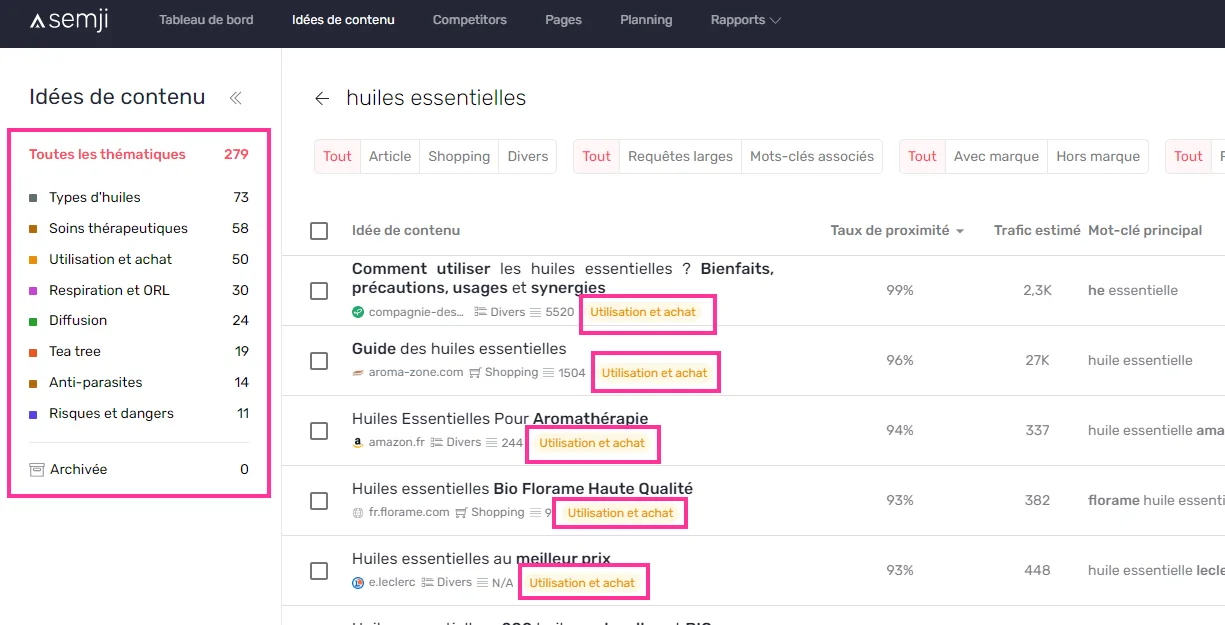Filter by Mots-clés associés

(x=812, y=156)
